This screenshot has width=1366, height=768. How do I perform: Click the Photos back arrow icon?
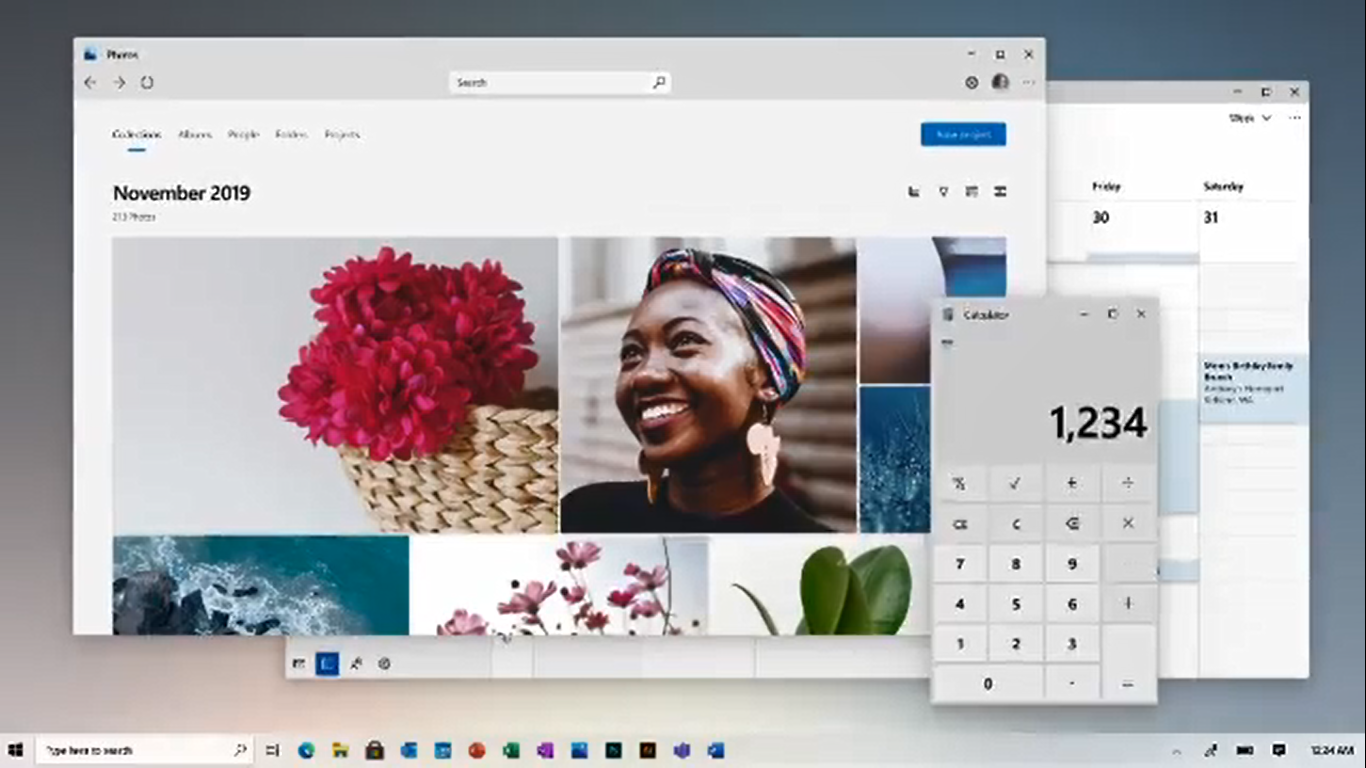point(90,82)
